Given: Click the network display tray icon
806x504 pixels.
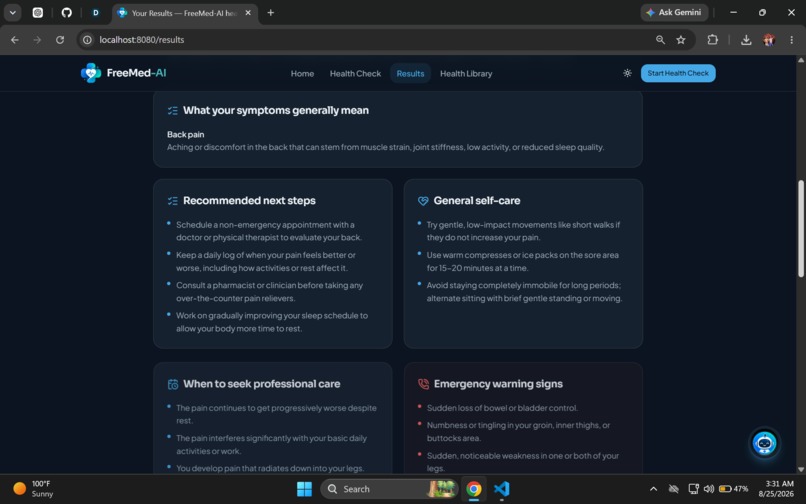Looking at the screenshot, I should [693, 489].
